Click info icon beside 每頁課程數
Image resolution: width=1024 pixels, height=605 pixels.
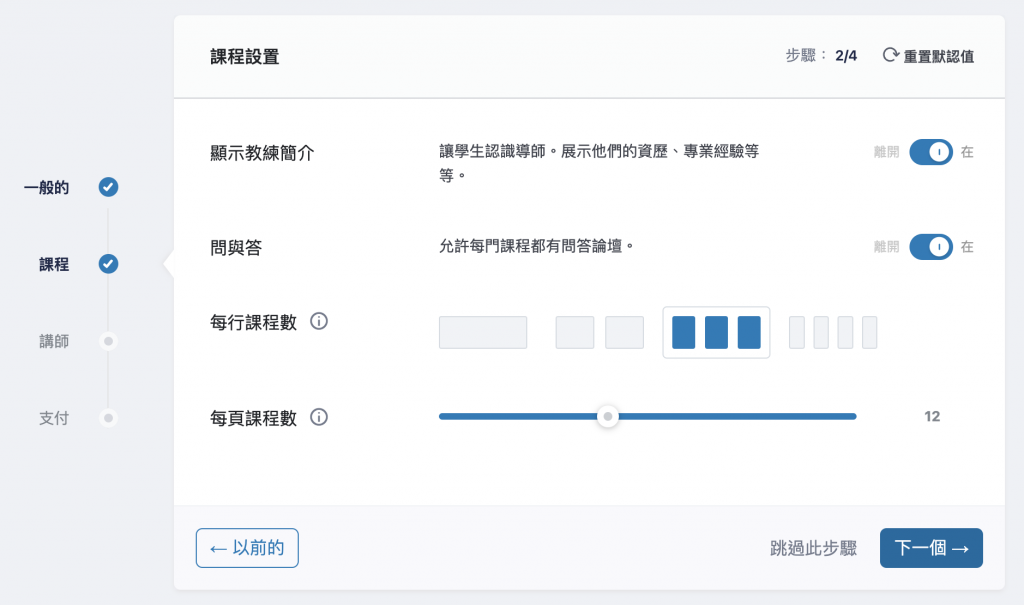click(319, 417)
